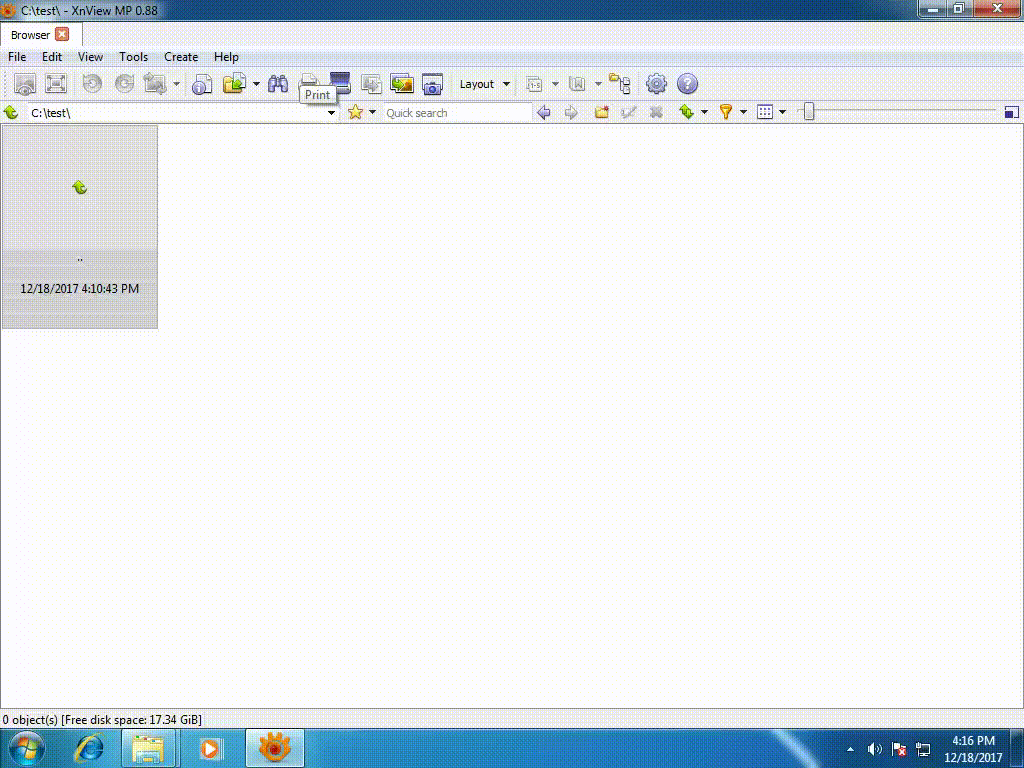
Task: Click the Filter funnel icon
Action: pos(726,112)
